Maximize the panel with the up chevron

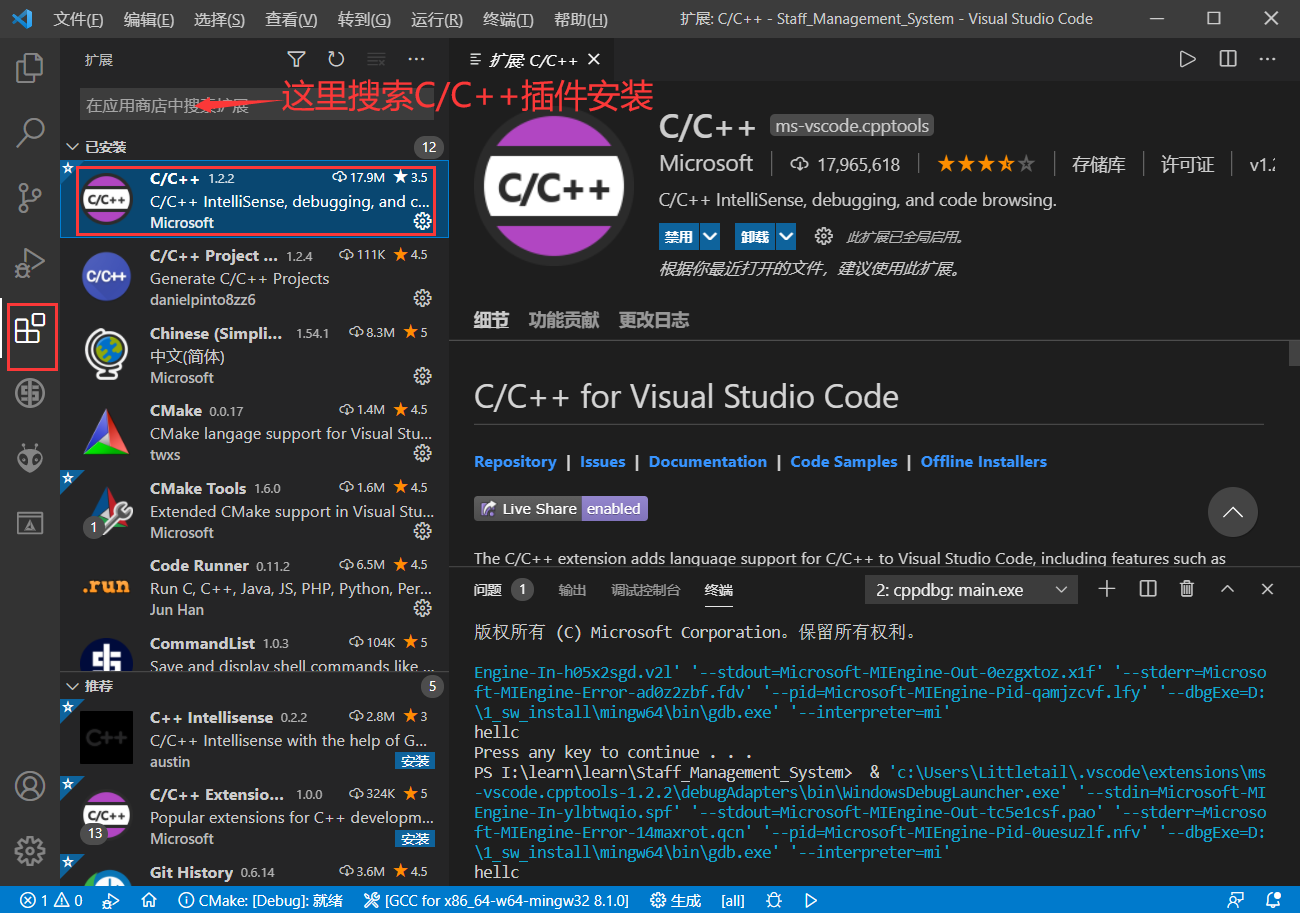point(1227,589)
